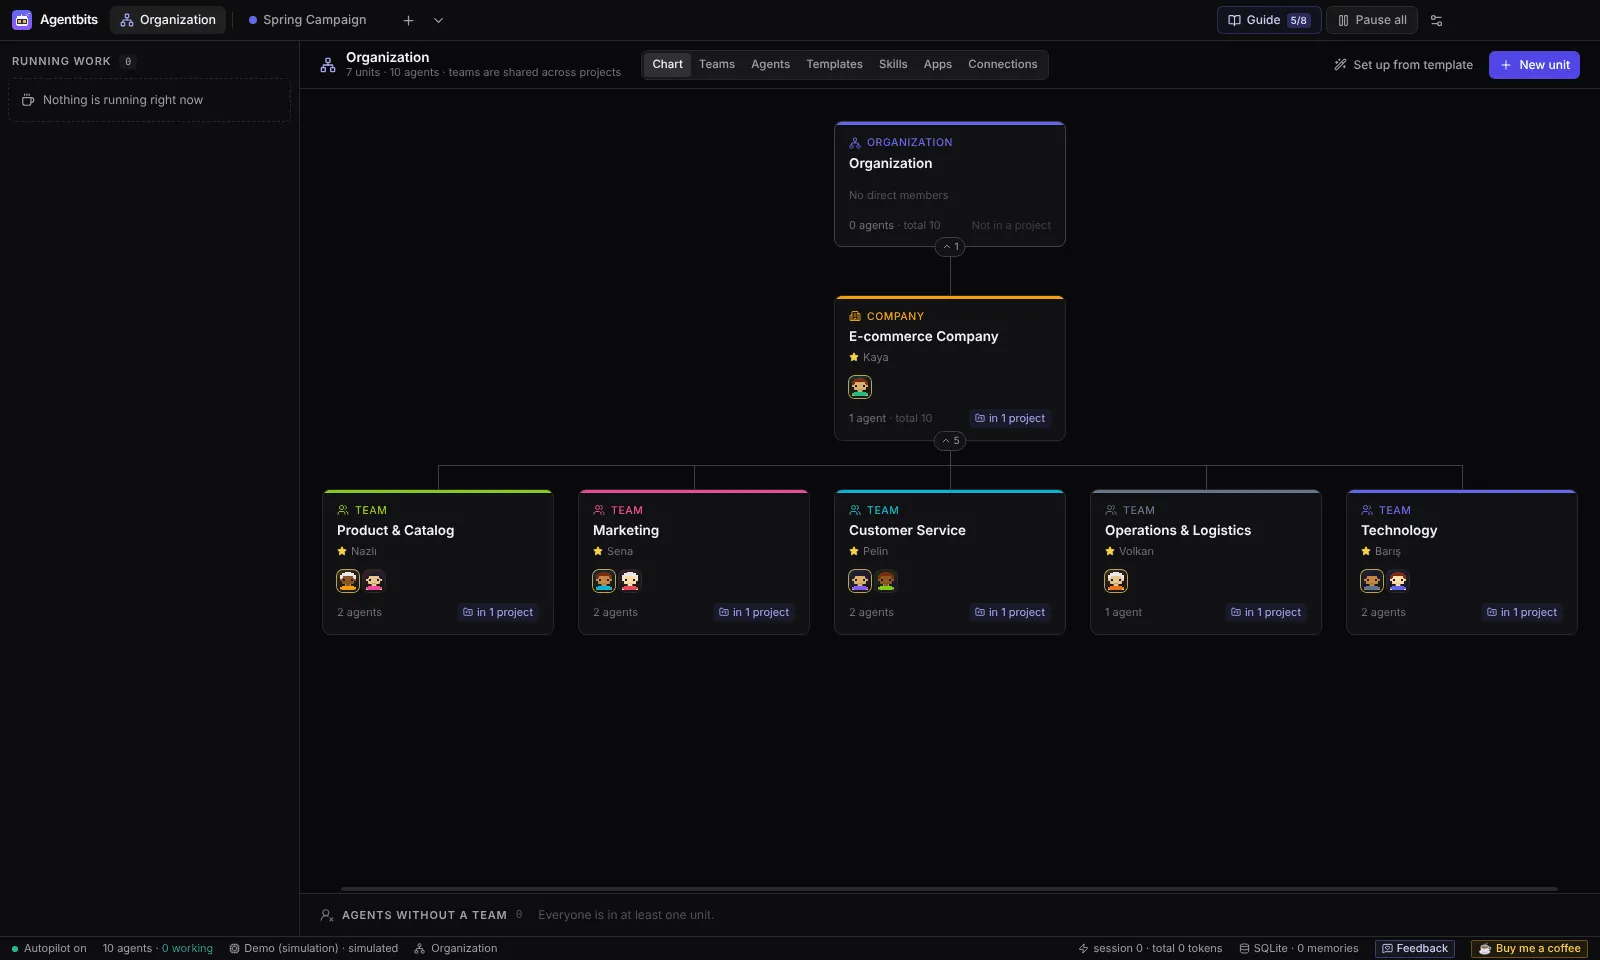1600x960 pixels.
Task: Open the lead agent avatar in Customer Service
Action: click(860, 581)
